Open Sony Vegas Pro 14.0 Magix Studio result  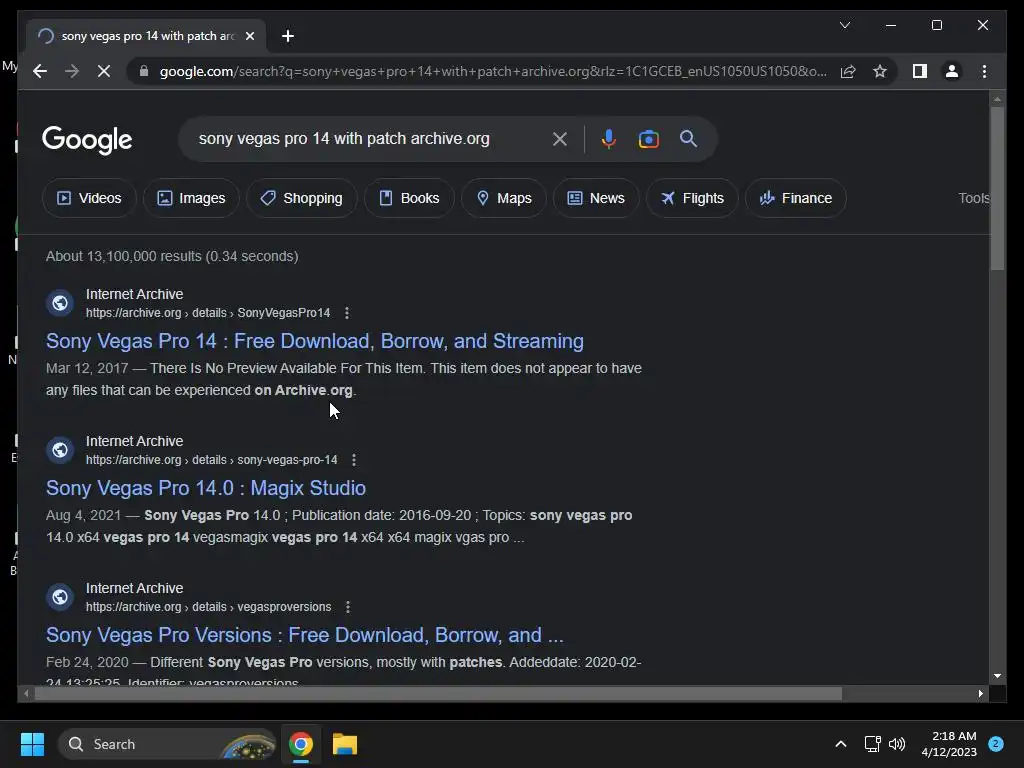[x=206, y=488]
